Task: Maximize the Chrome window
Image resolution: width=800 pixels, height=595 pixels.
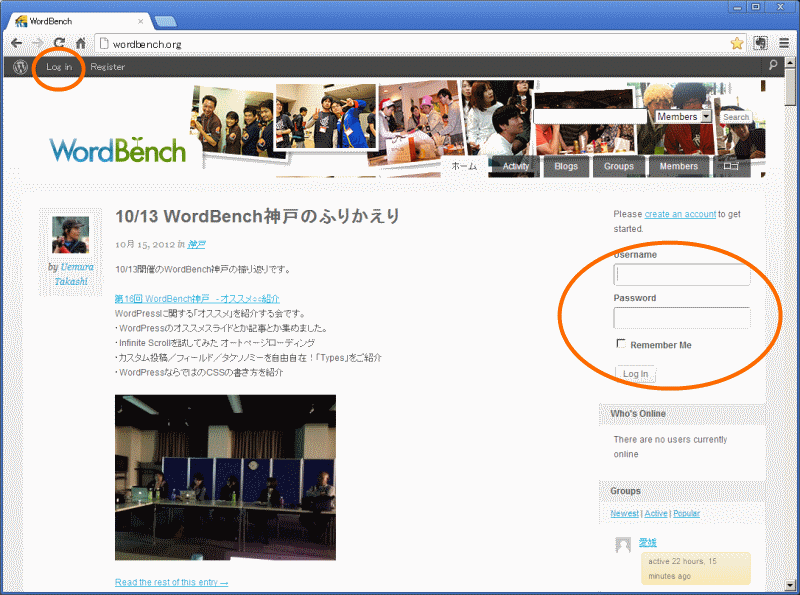Action: (756, 7)
